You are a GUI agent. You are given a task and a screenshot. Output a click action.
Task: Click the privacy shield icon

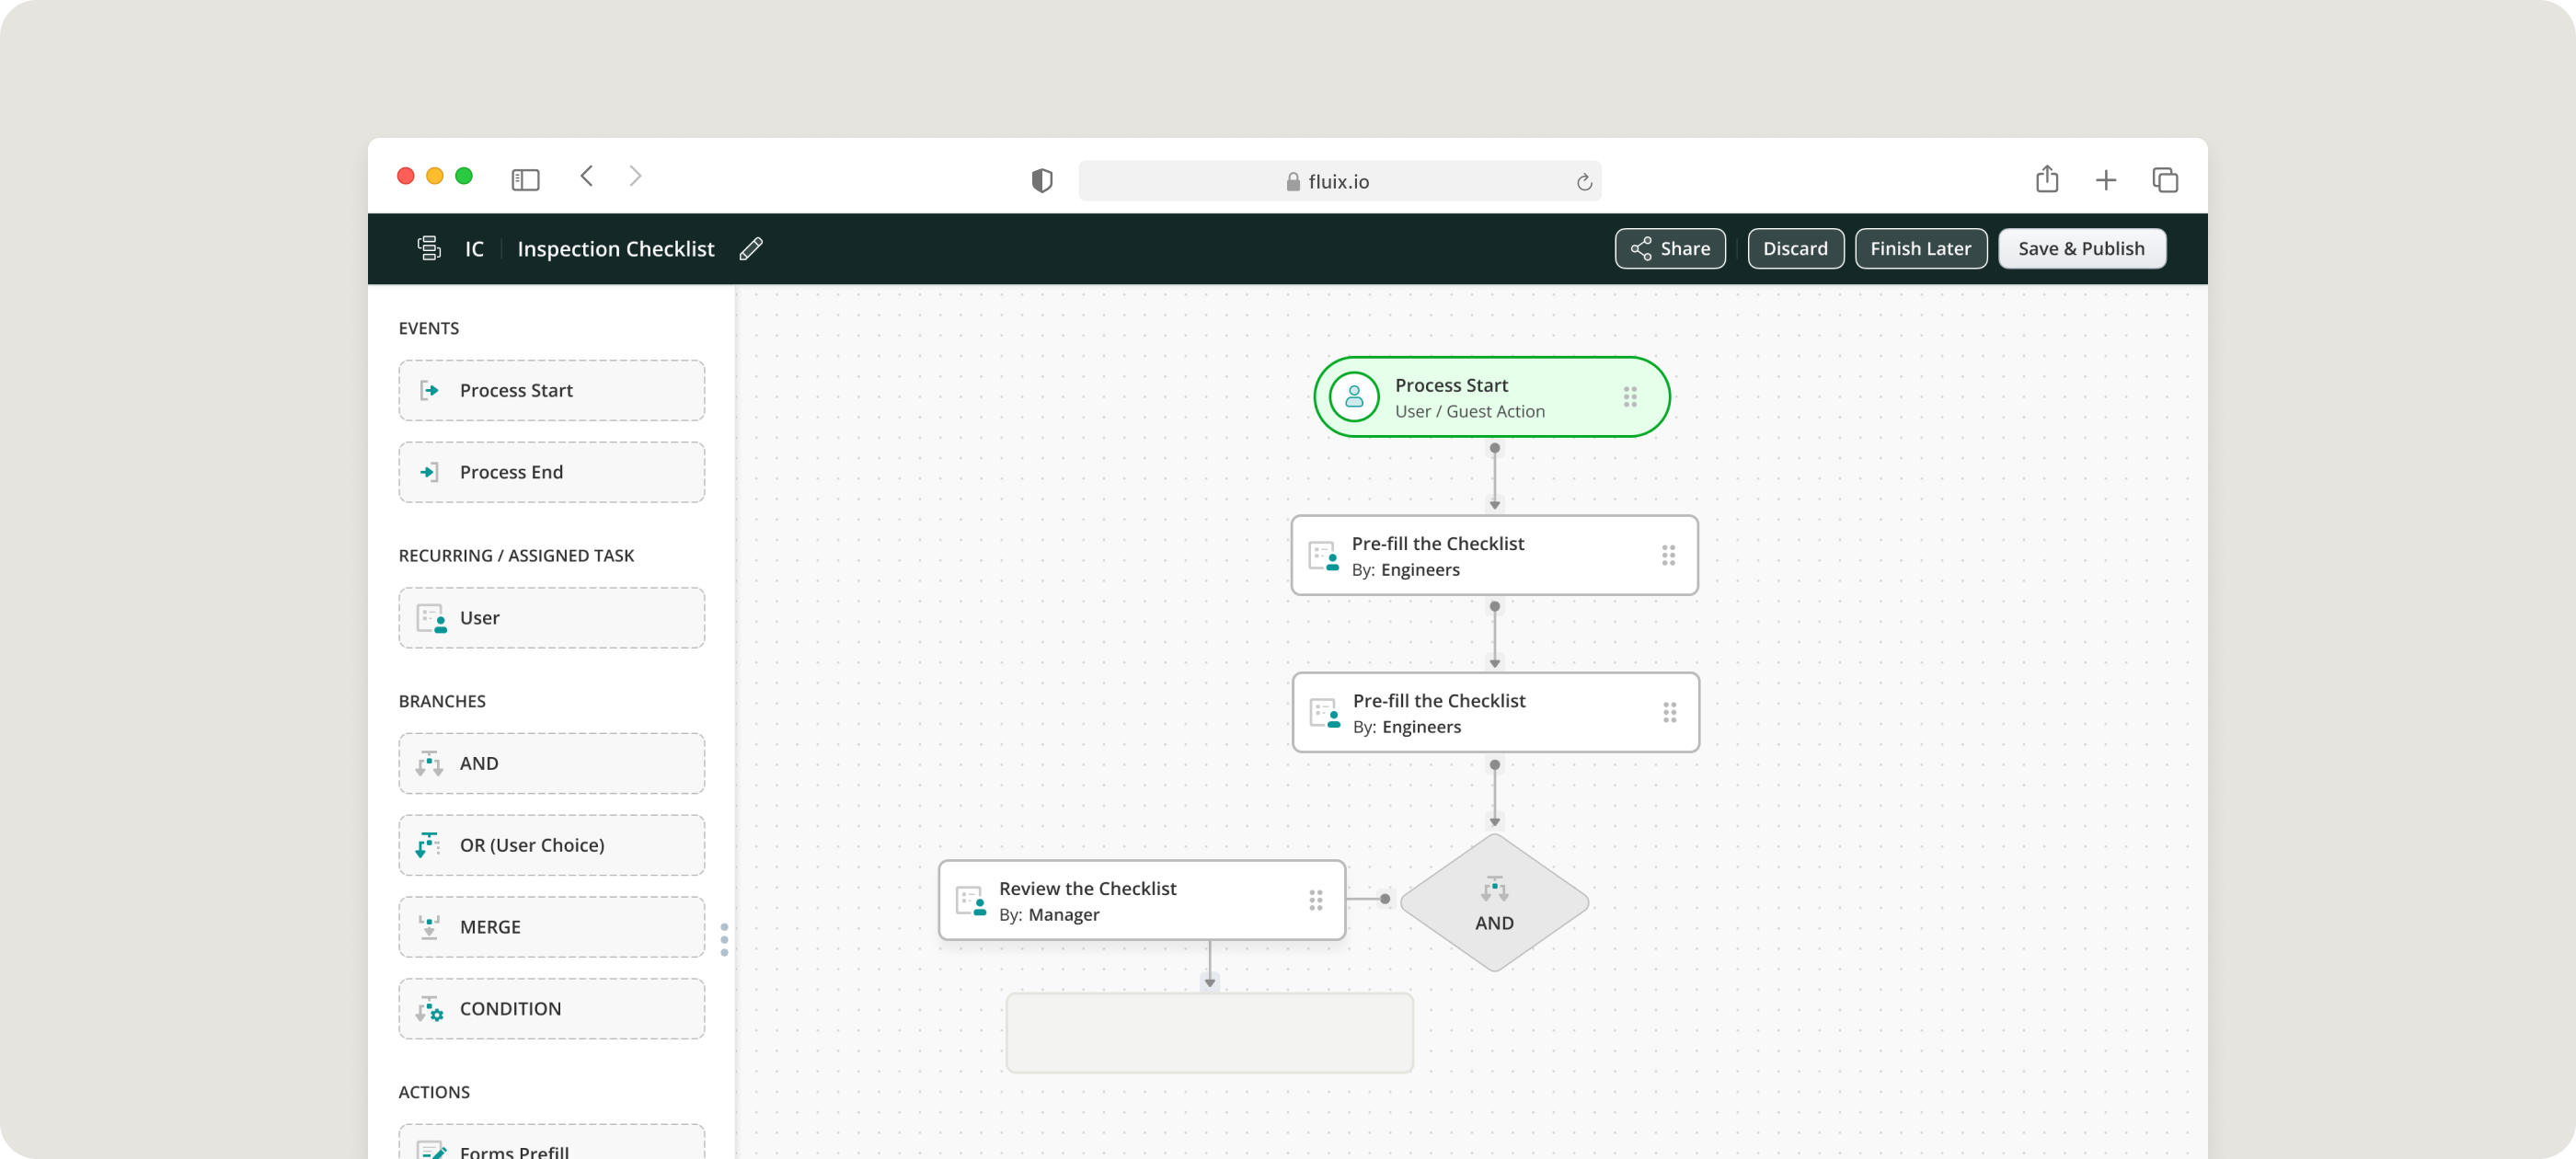1042,181
